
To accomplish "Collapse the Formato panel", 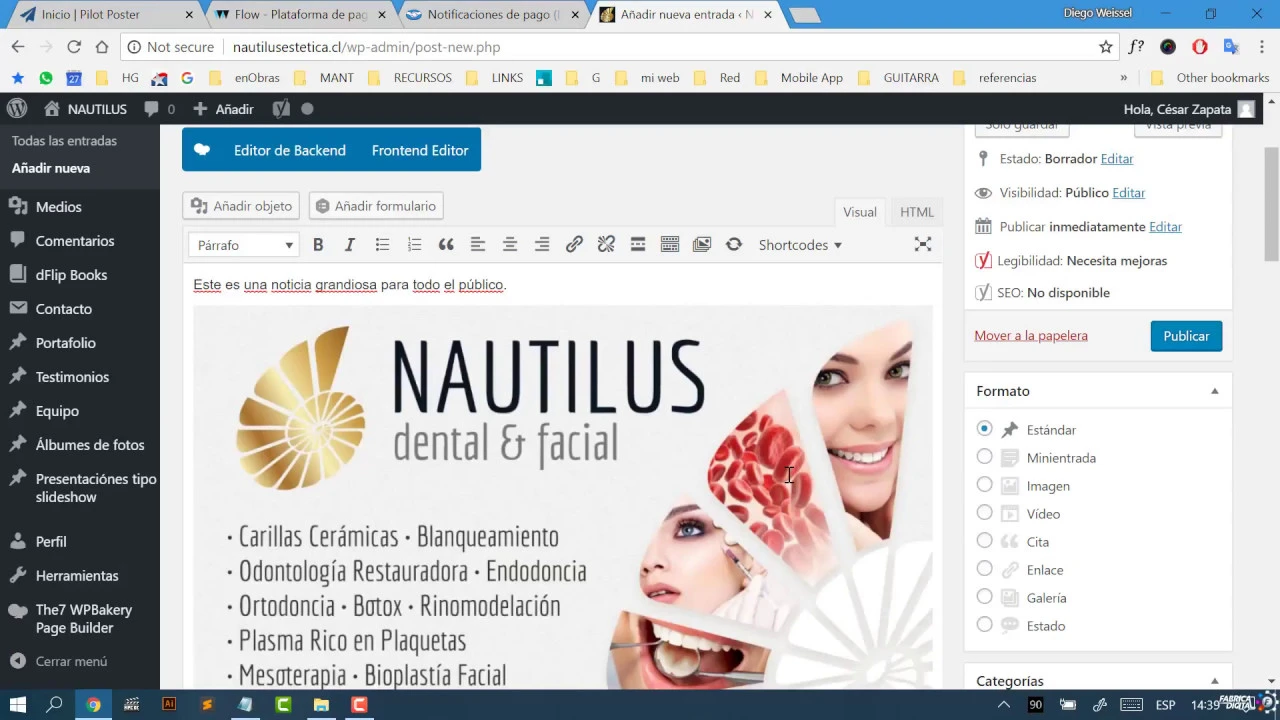I will click(x=1215, y=391).
